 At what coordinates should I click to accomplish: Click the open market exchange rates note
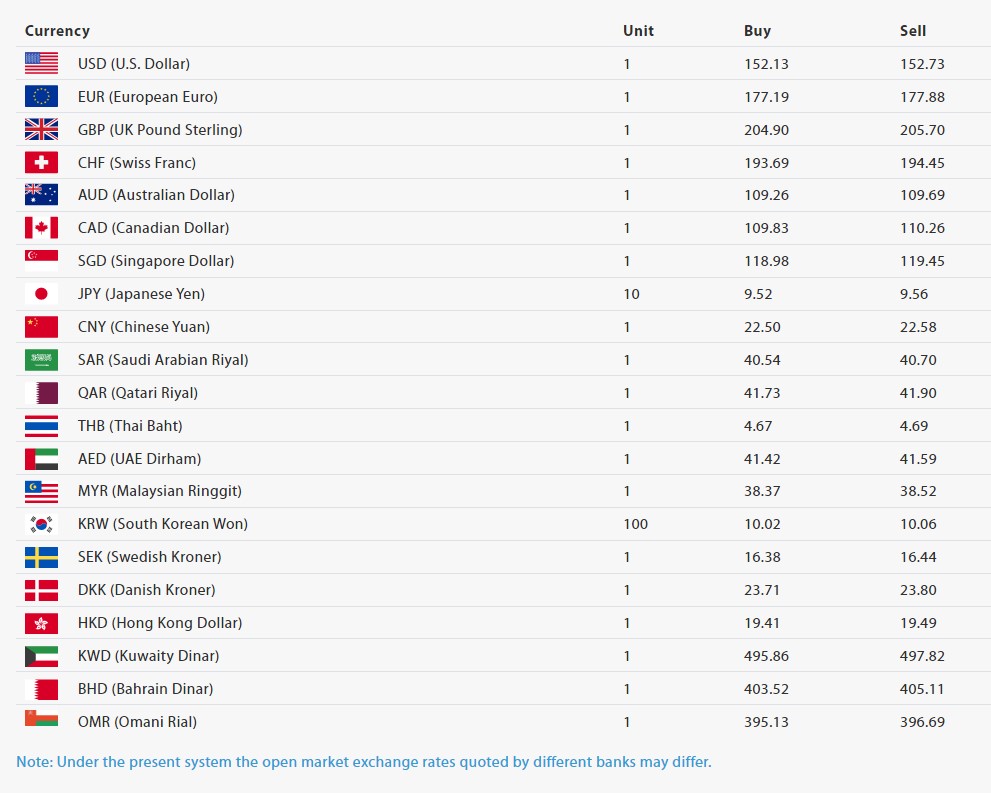pyautogui.click(x=363, y=761)
